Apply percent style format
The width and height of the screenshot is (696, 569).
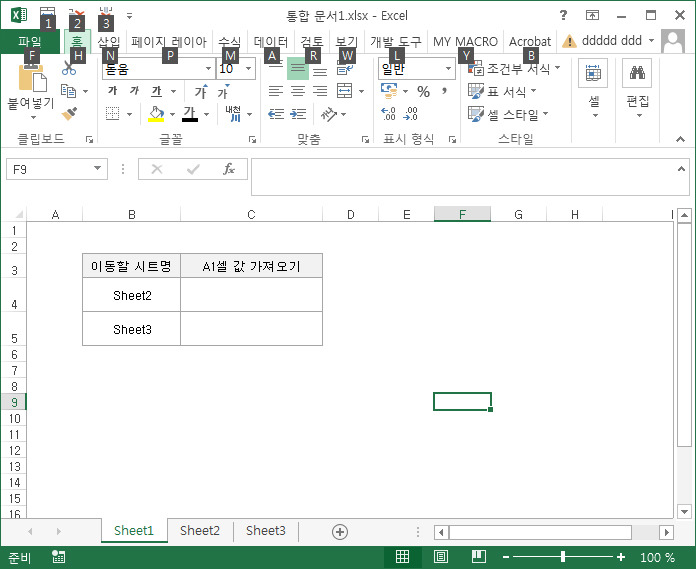pyautogui.click(x=423, y=91)
